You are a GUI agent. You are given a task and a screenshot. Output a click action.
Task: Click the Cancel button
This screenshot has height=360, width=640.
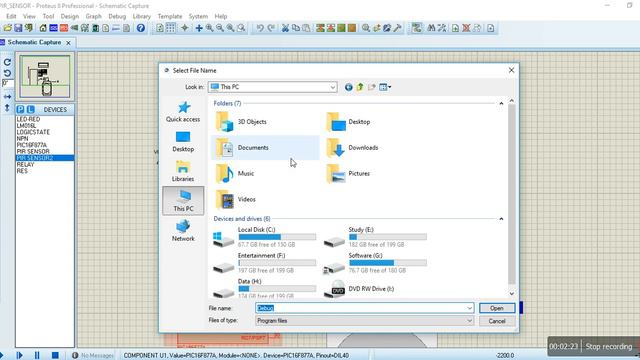497,321
